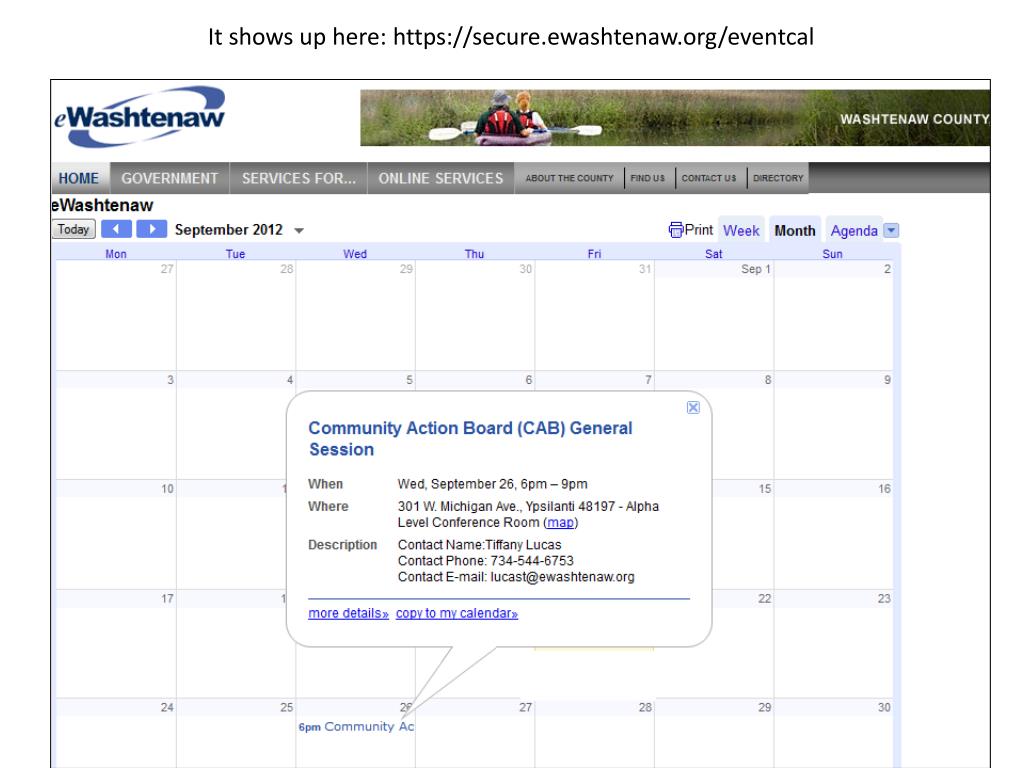Click the event title Community Action Board General Session
Screen dimensions: 1024x768
pyautogui.click(x=470, y=439)
